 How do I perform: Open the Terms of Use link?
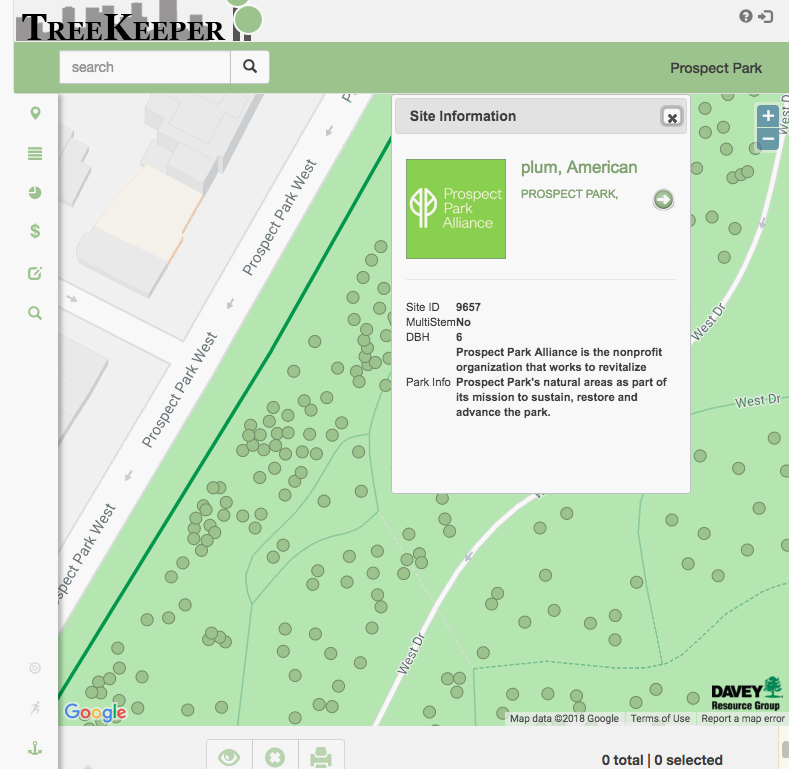pyautogui.click(x=660, y=719)
